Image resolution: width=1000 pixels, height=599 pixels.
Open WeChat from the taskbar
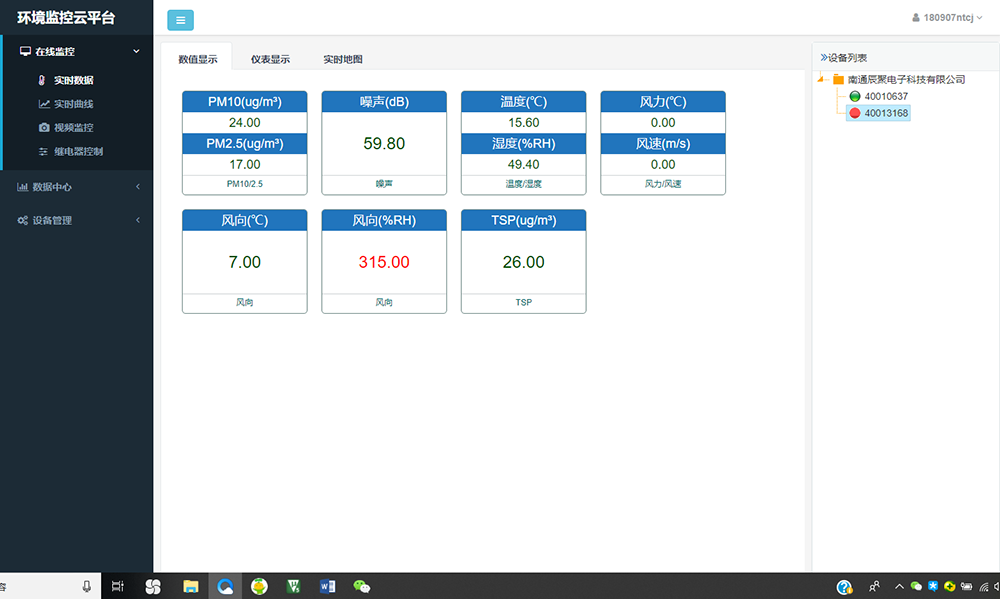coord(362,586)
